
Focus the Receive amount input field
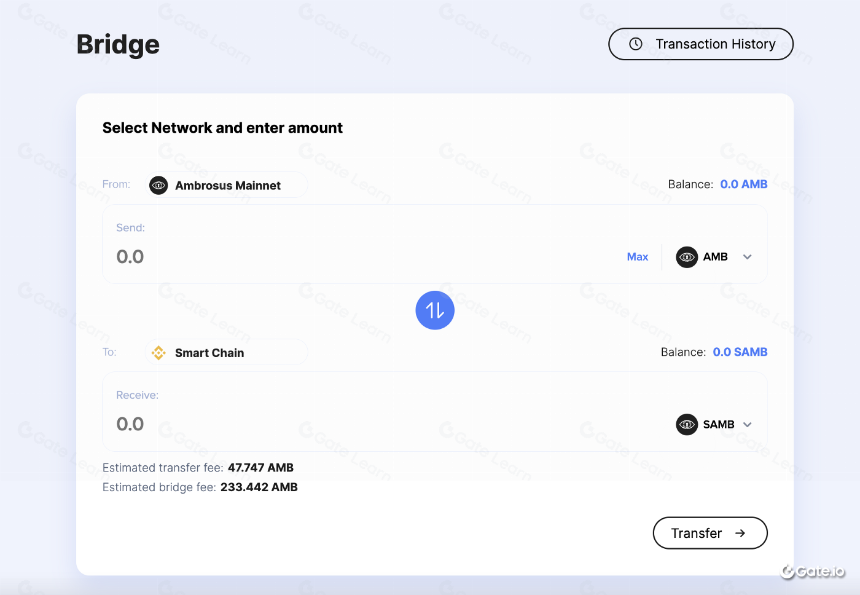384,424
